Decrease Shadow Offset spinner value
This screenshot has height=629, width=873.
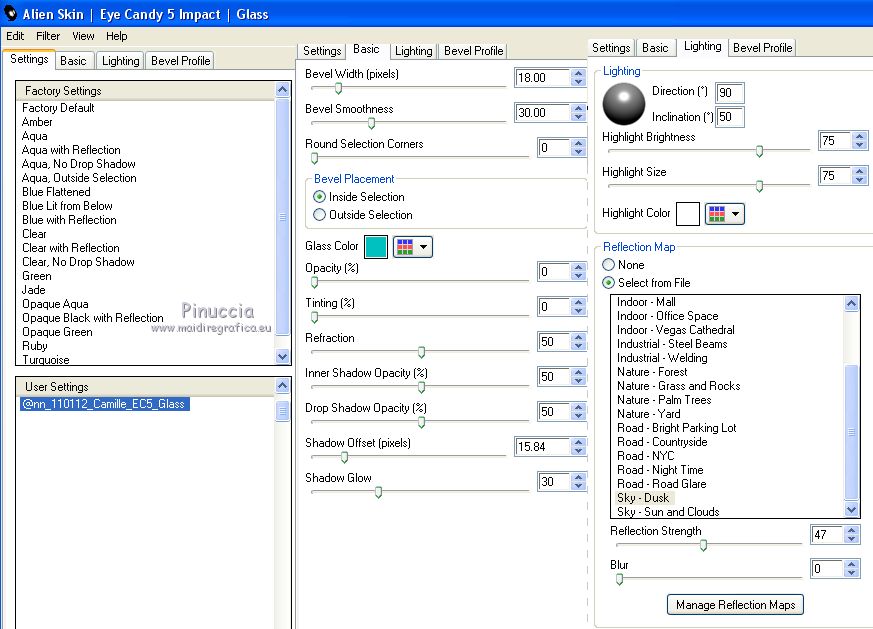pos(579,451)
